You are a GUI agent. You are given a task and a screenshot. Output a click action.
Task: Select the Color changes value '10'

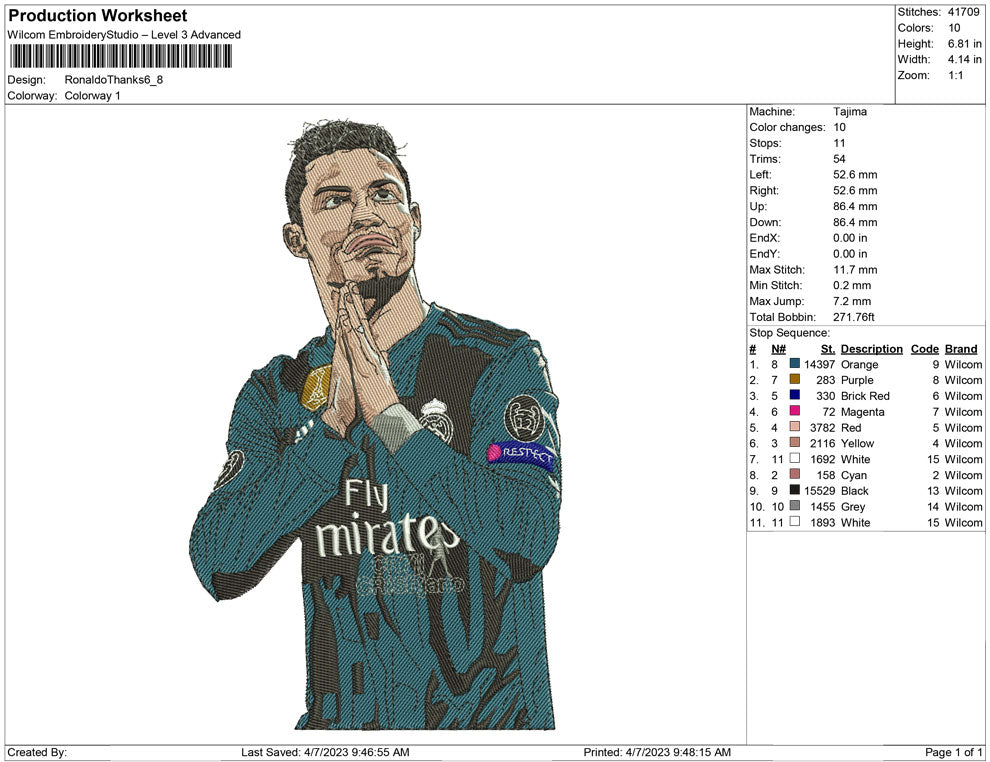839,127
